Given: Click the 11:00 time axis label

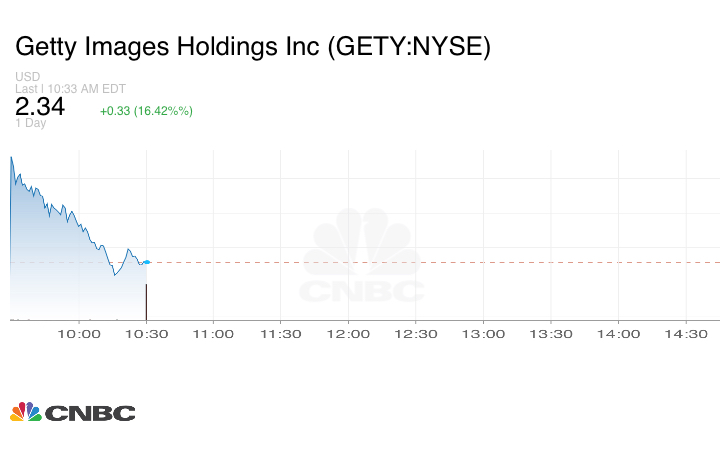Looking at the screenshot, I should 213,334.
